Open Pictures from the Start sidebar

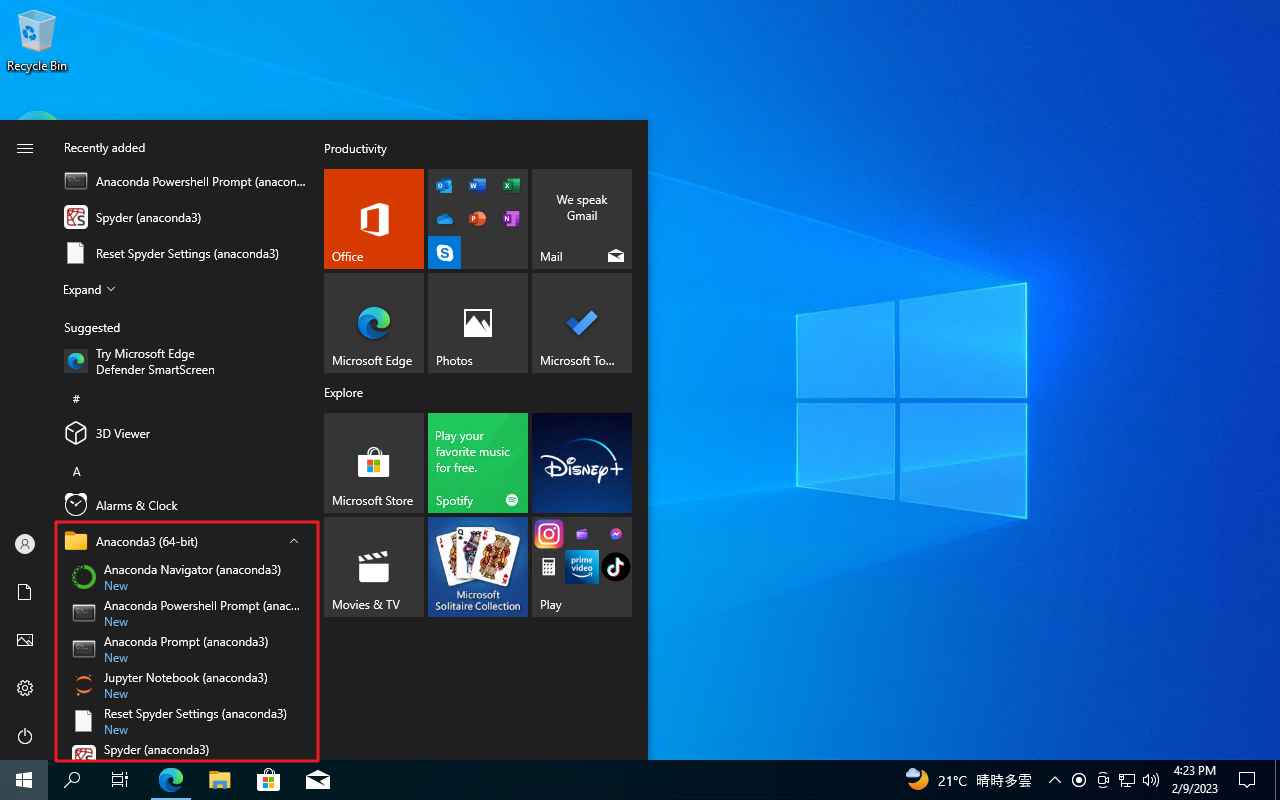(x=25, y=640)
